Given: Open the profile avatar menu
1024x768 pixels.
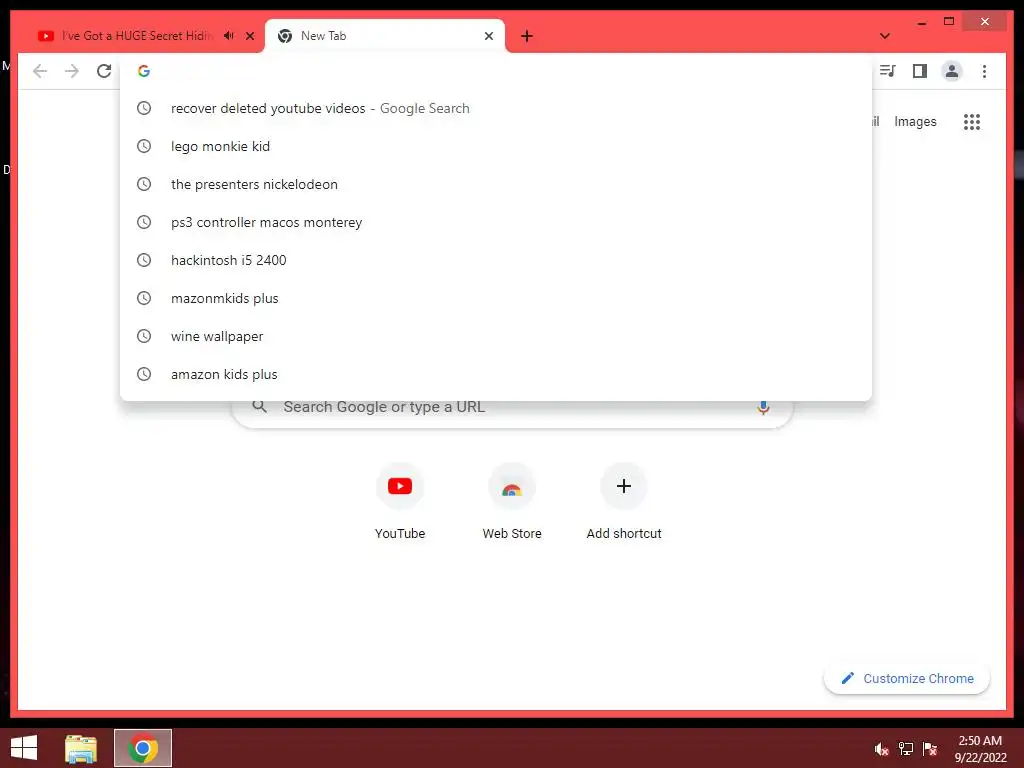Looking at the screenshot, I should point(952,71).
